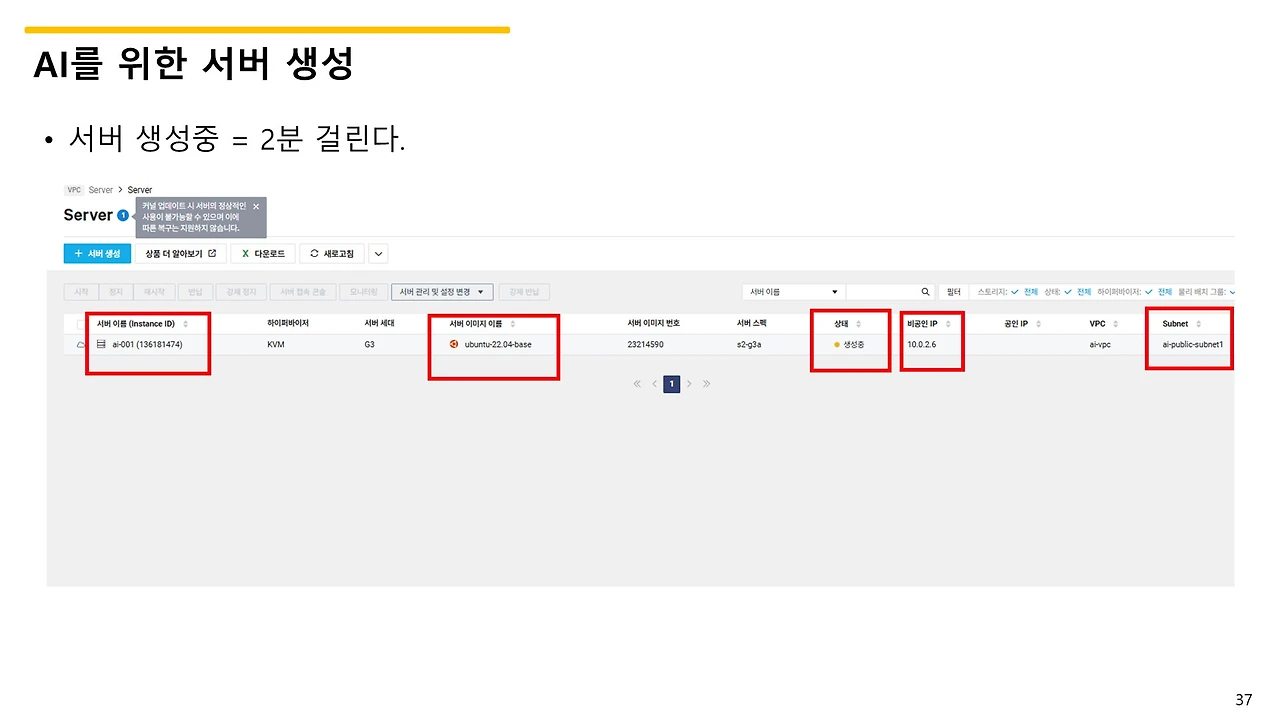1280x720 pixels.
Task: Click the ai-vpc cell
Action: click(x=1100, y=344)
